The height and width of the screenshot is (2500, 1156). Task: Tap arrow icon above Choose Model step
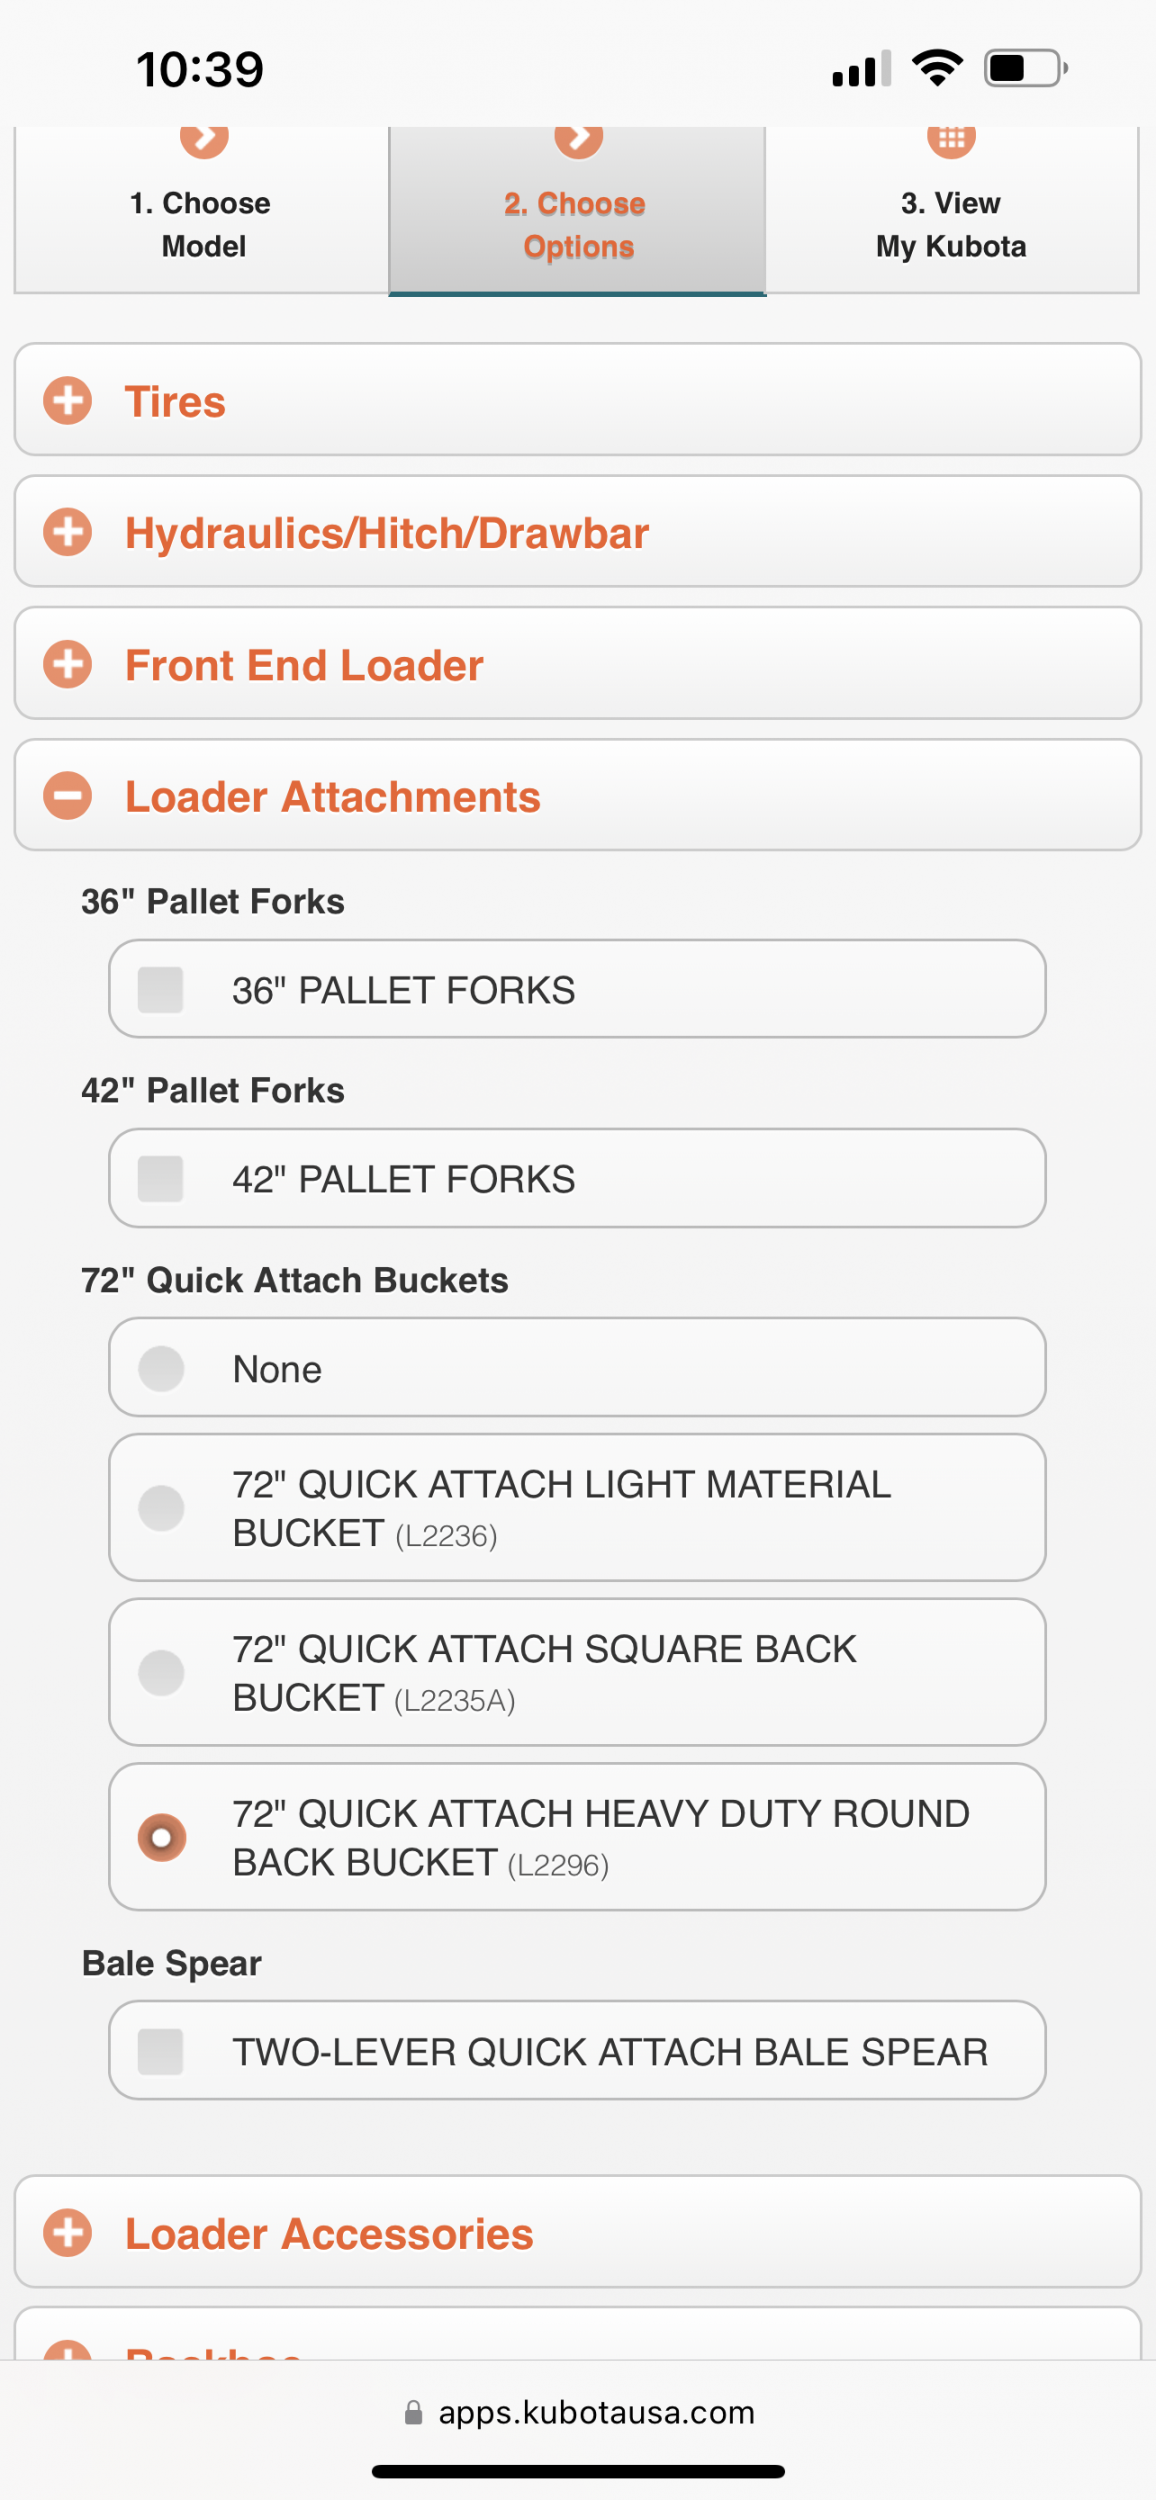[204, 138]
